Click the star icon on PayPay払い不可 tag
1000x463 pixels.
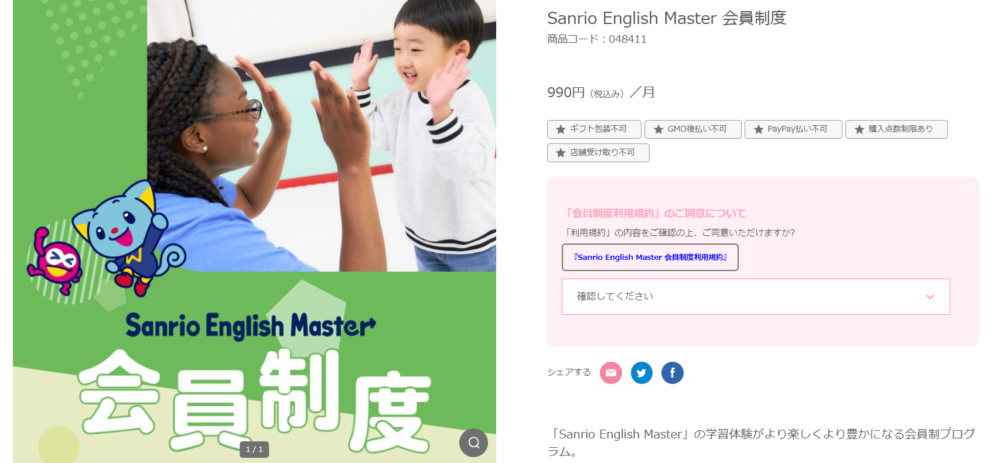point(758,129)
